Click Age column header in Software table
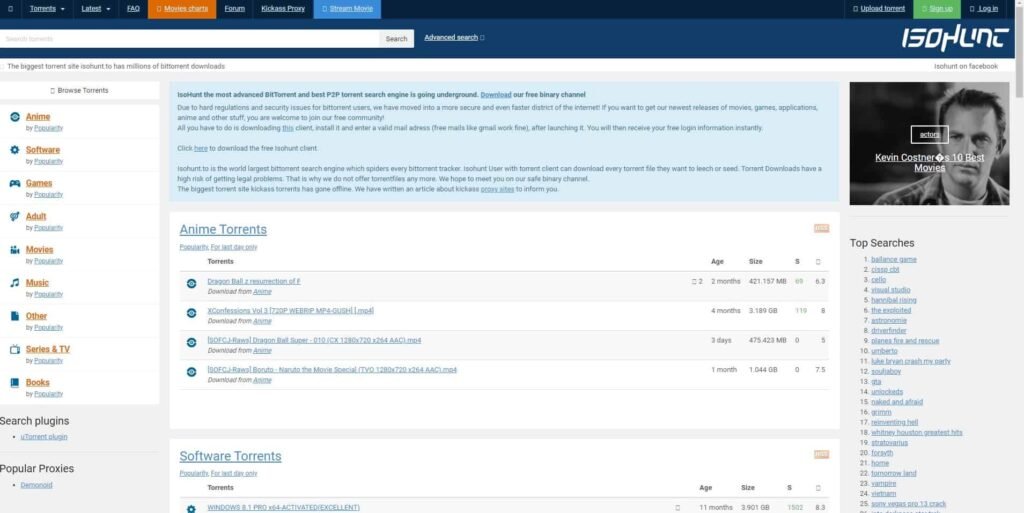The image size is (1024, 513). [705, 488]
